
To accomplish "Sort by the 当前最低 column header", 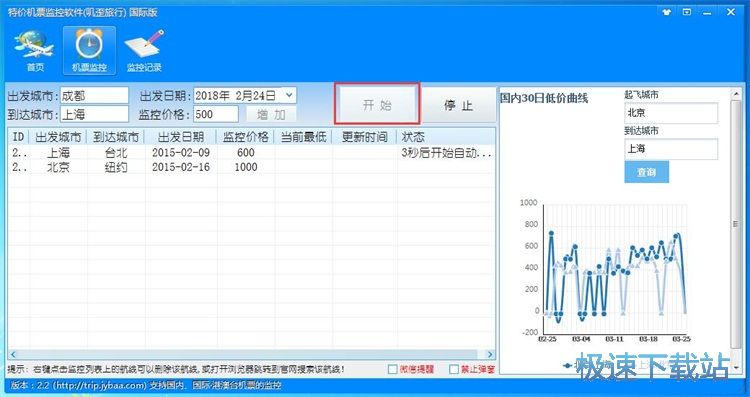I will coord(303,137).
